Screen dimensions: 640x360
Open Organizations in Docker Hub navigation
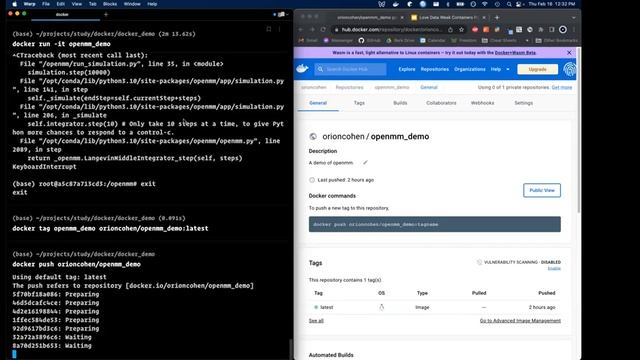point(469,69)
